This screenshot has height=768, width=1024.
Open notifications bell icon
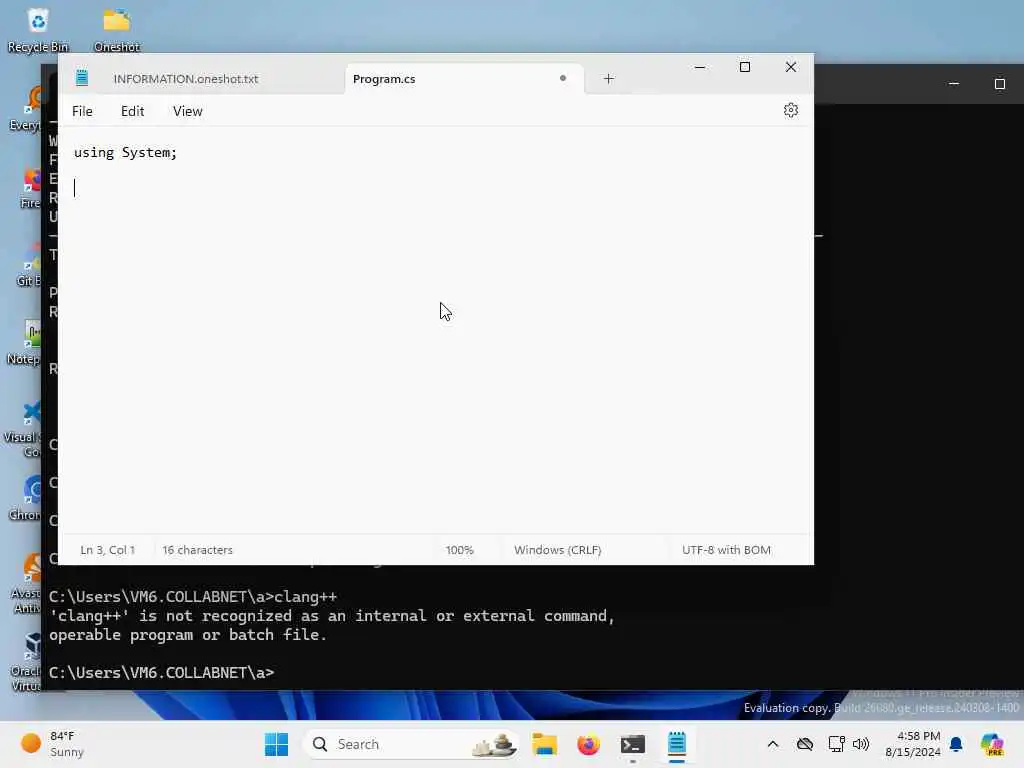pos(956,744)
